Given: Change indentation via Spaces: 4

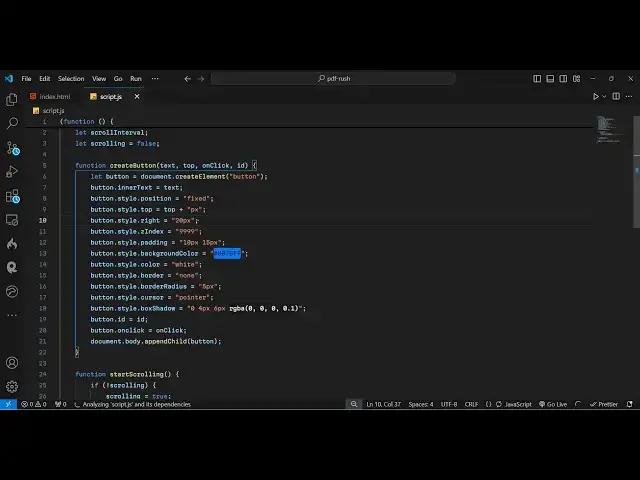Looking at the screenshot, I should tap(421, 404).
